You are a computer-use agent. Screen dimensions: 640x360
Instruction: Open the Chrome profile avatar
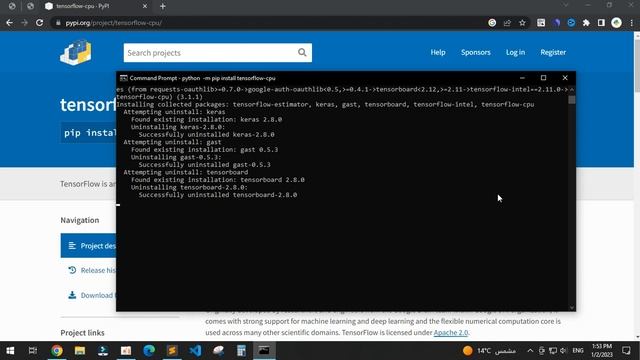tap(616, 23)
